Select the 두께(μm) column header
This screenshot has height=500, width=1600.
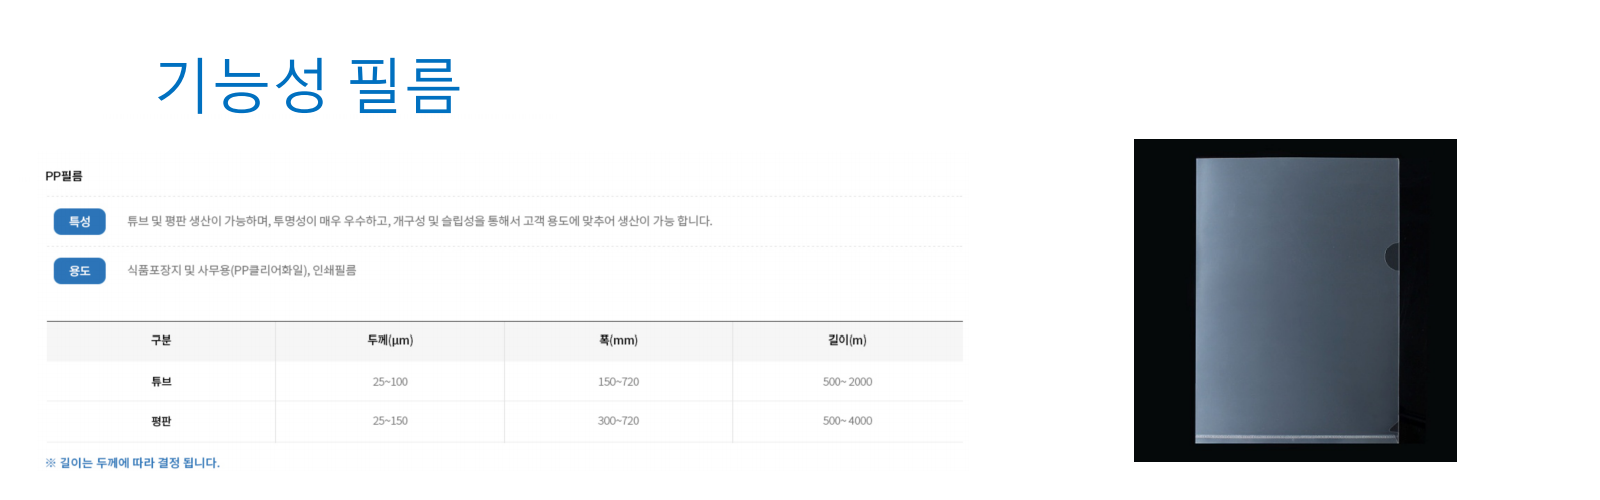tap(390, 341)
